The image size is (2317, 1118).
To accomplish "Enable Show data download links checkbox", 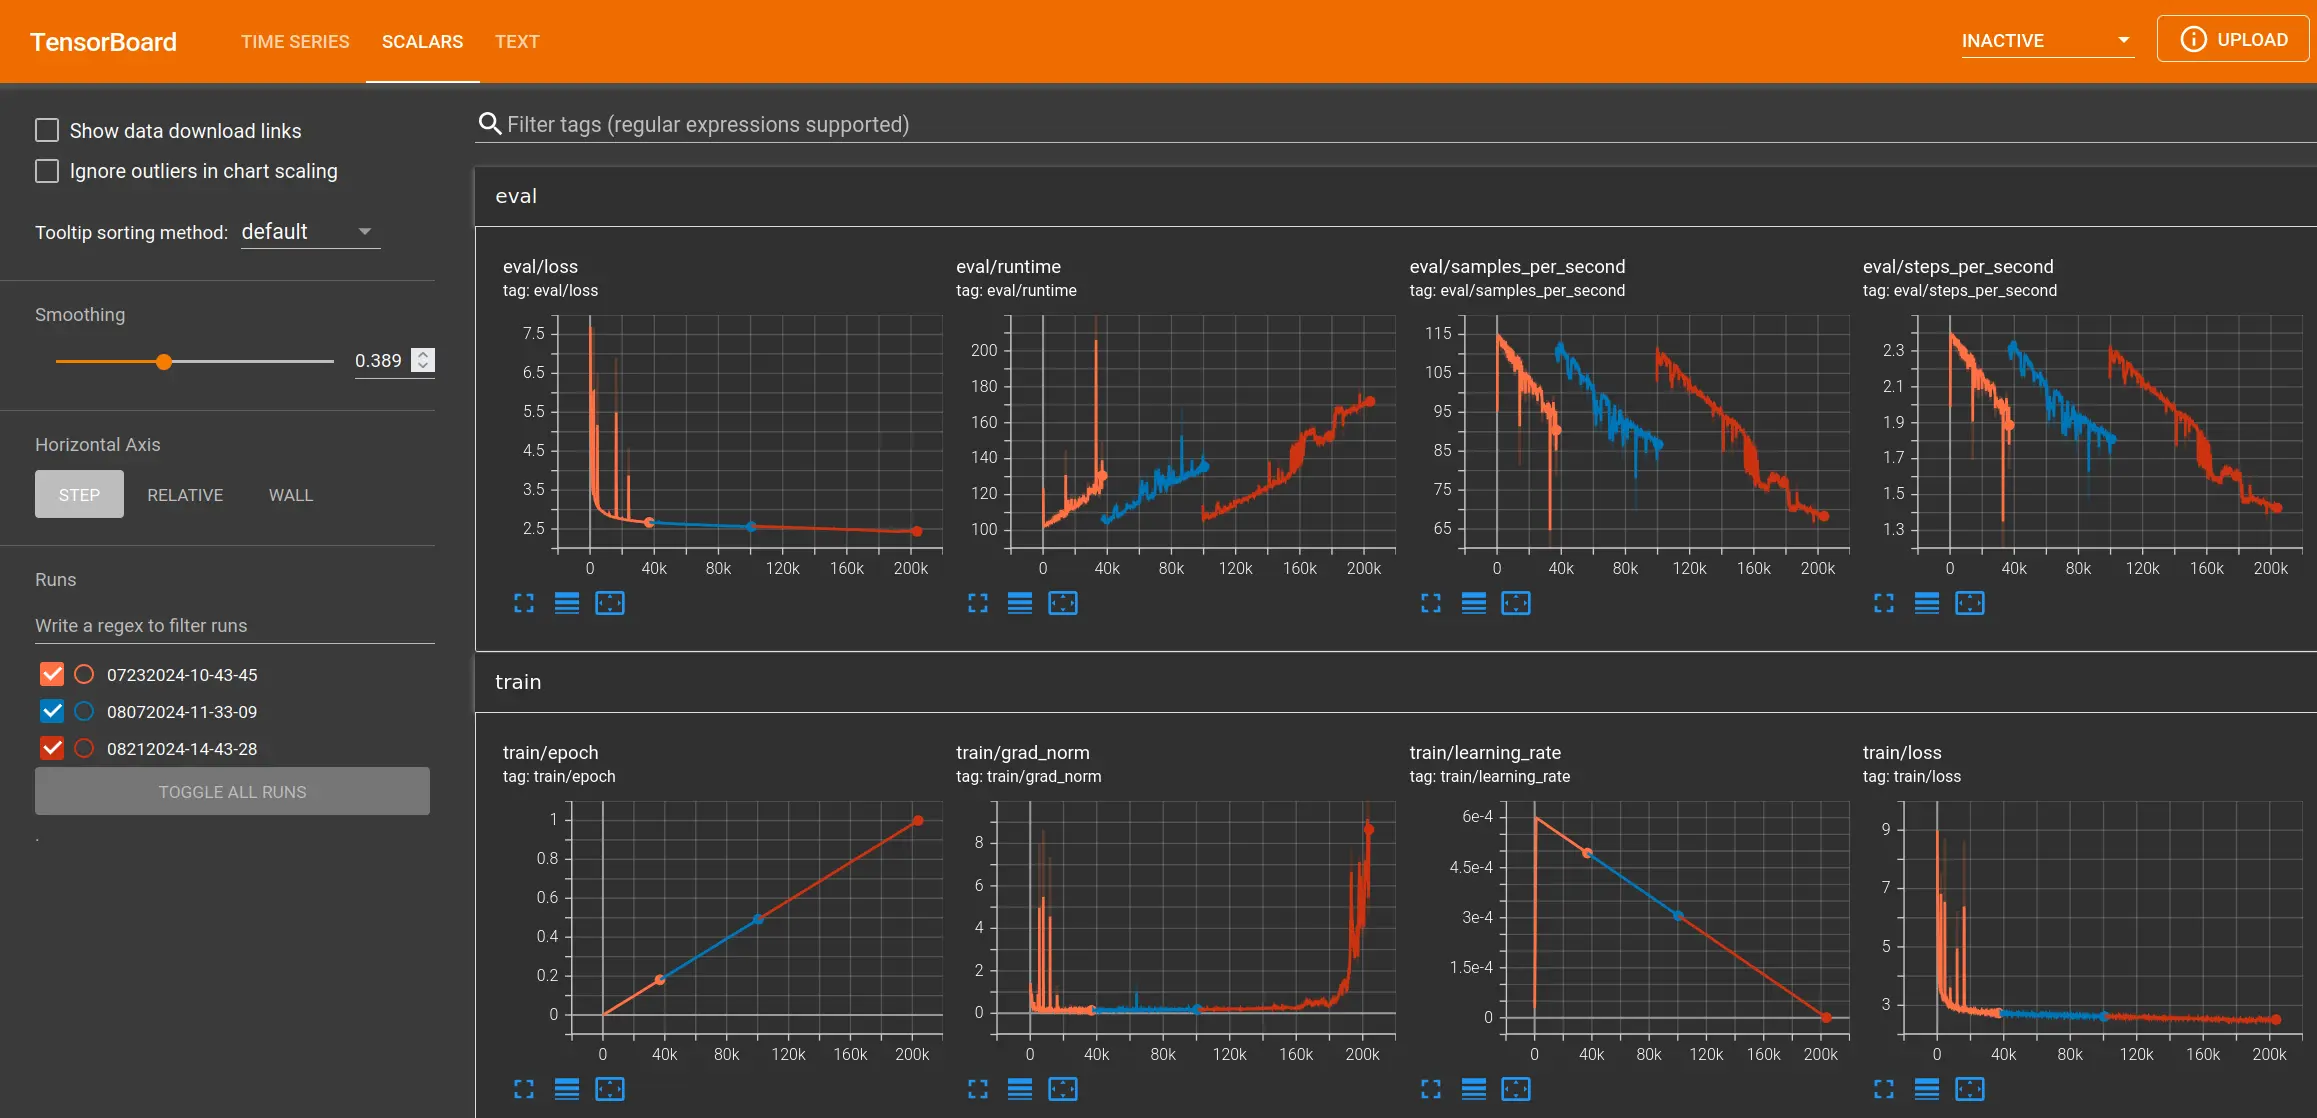I will tap(47, 130).
